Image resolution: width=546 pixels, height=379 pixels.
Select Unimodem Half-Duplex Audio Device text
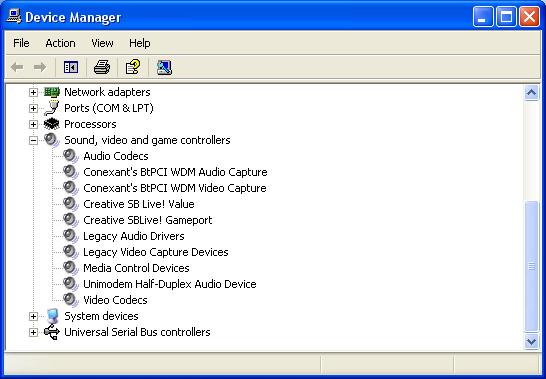(170, 284)
